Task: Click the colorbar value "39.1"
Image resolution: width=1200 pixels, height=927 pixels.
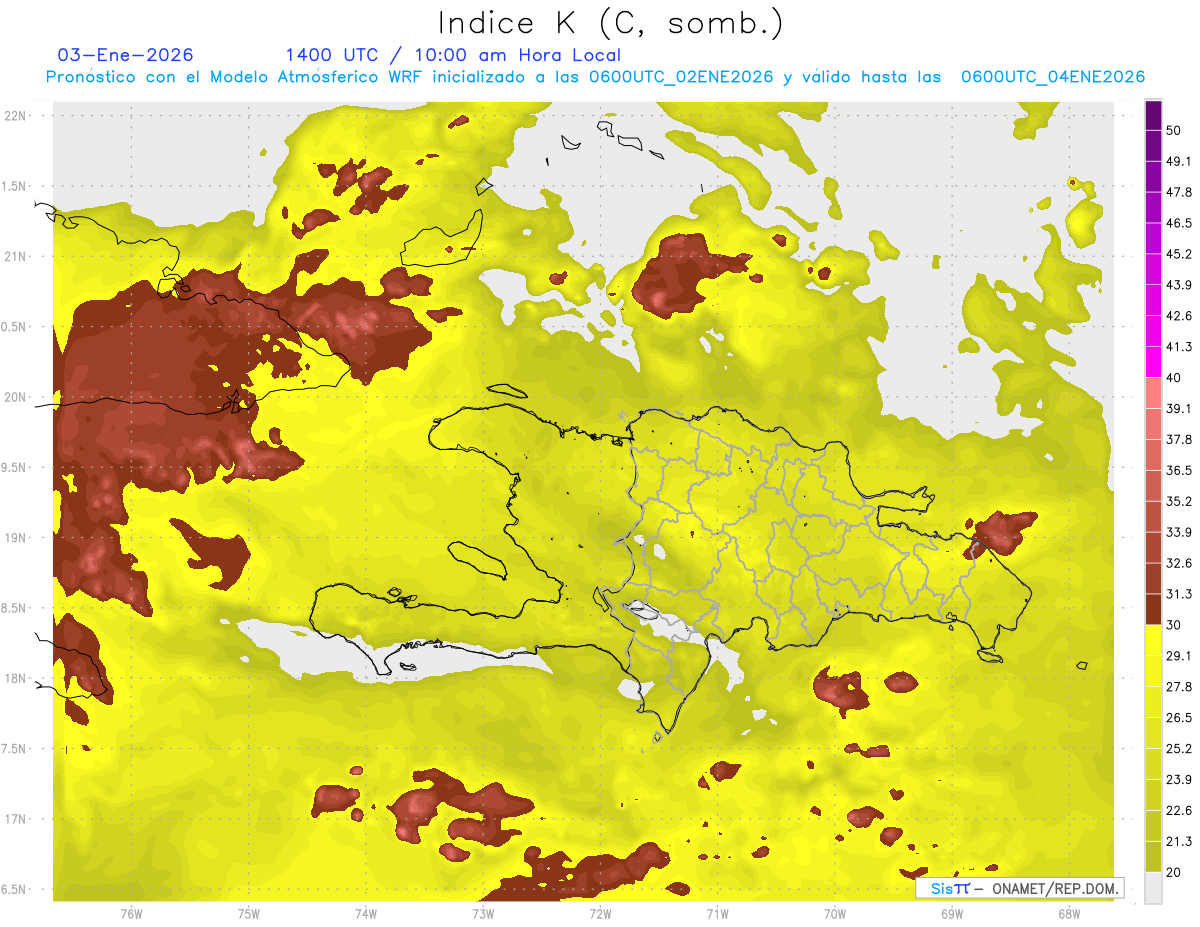Action: click(1179, 408)
